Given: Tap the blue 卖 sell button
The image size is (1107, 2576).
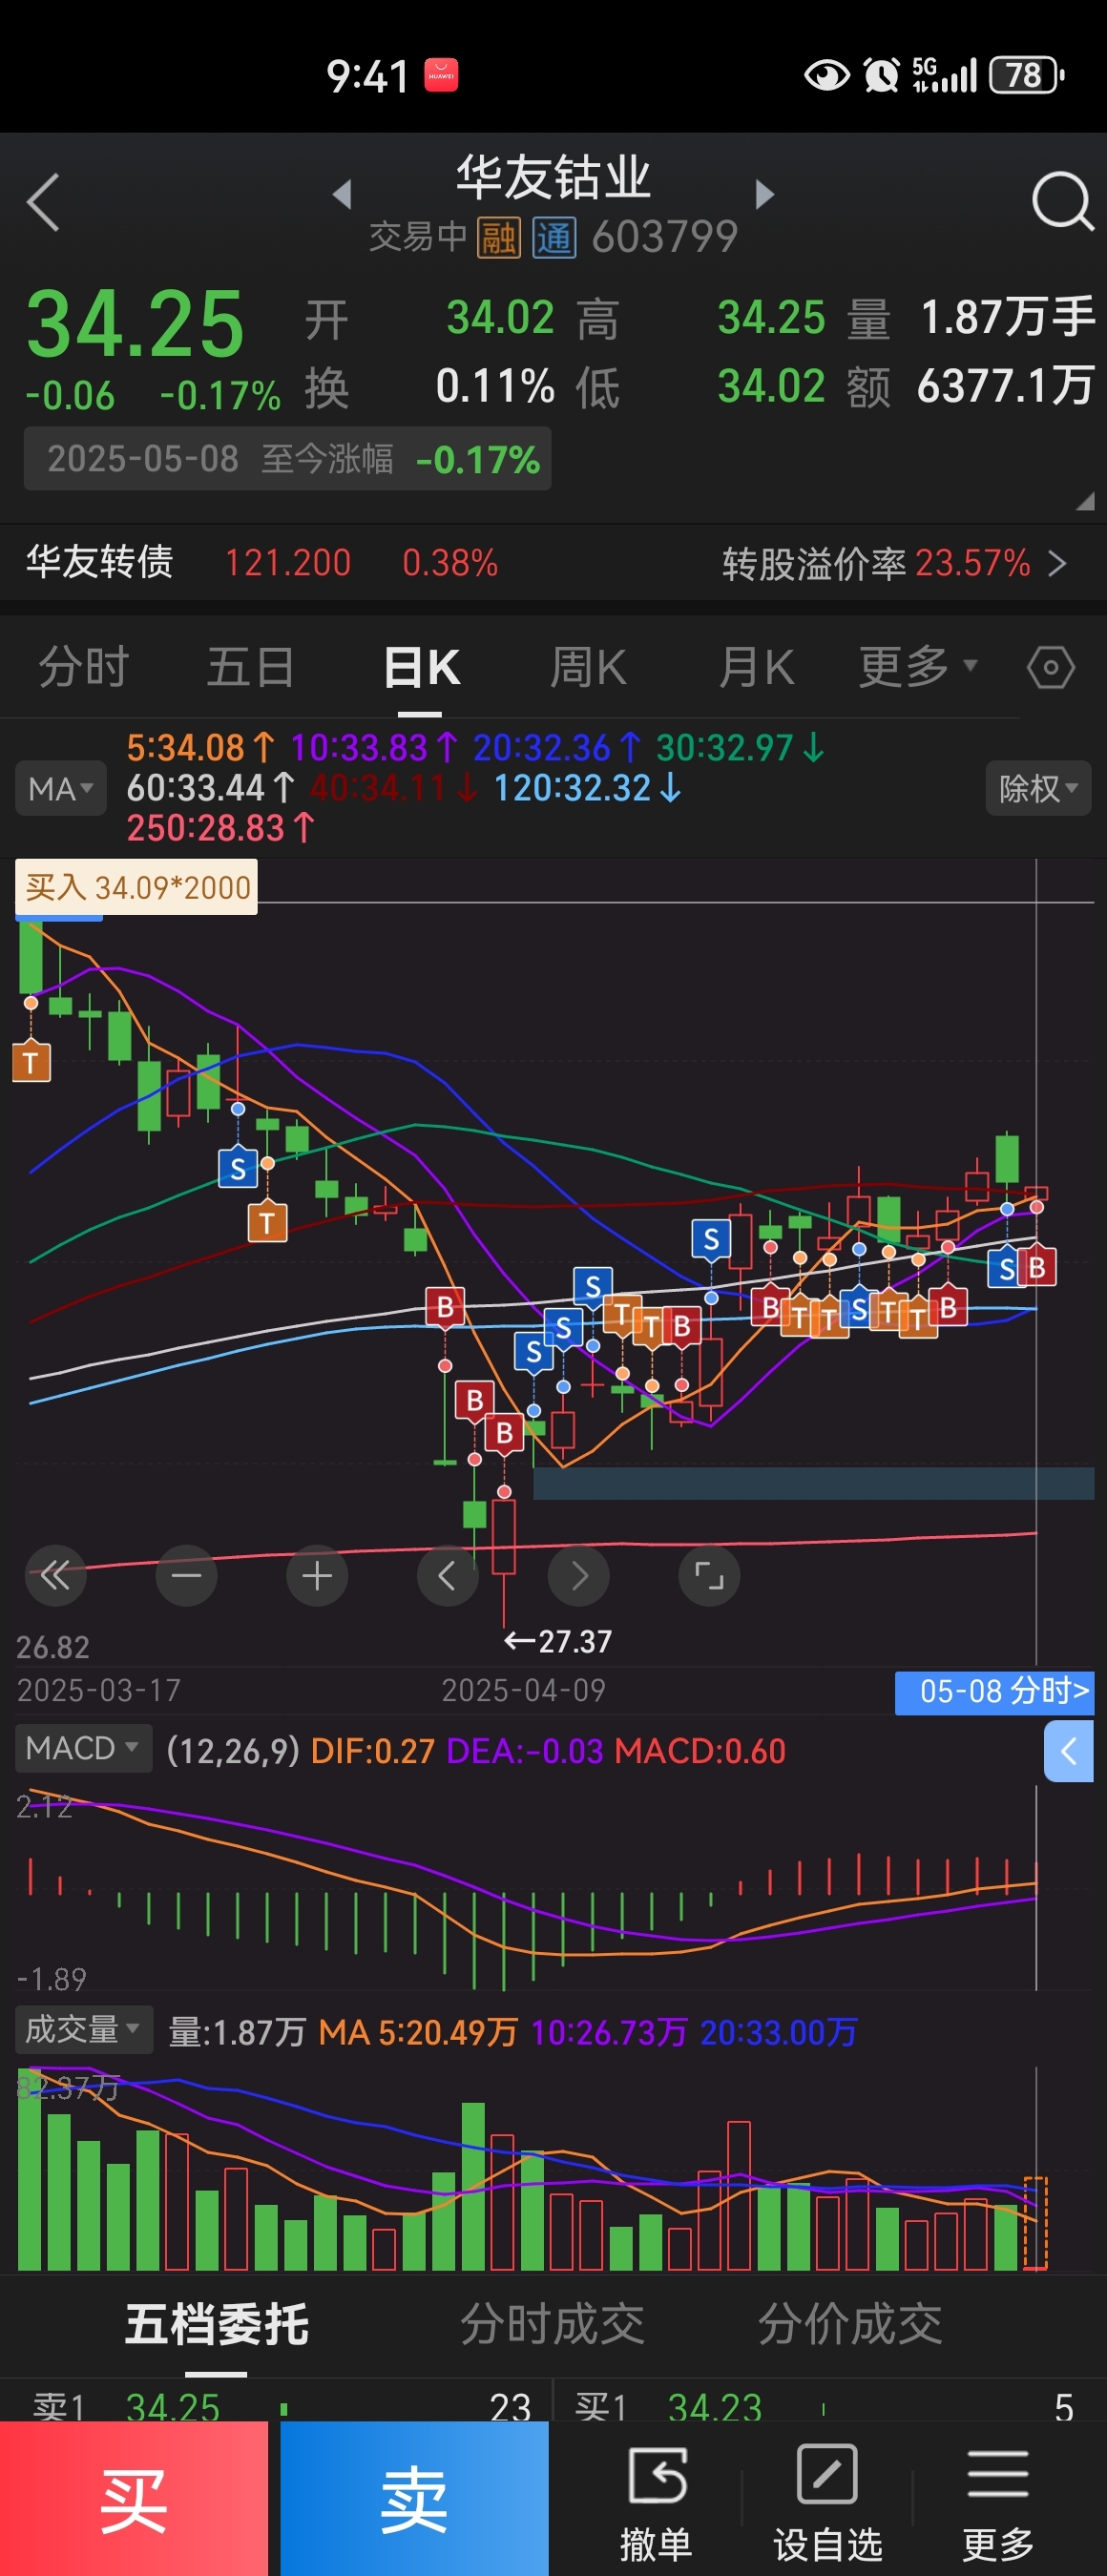Looking at the screenshot, I should point(414,2498).
